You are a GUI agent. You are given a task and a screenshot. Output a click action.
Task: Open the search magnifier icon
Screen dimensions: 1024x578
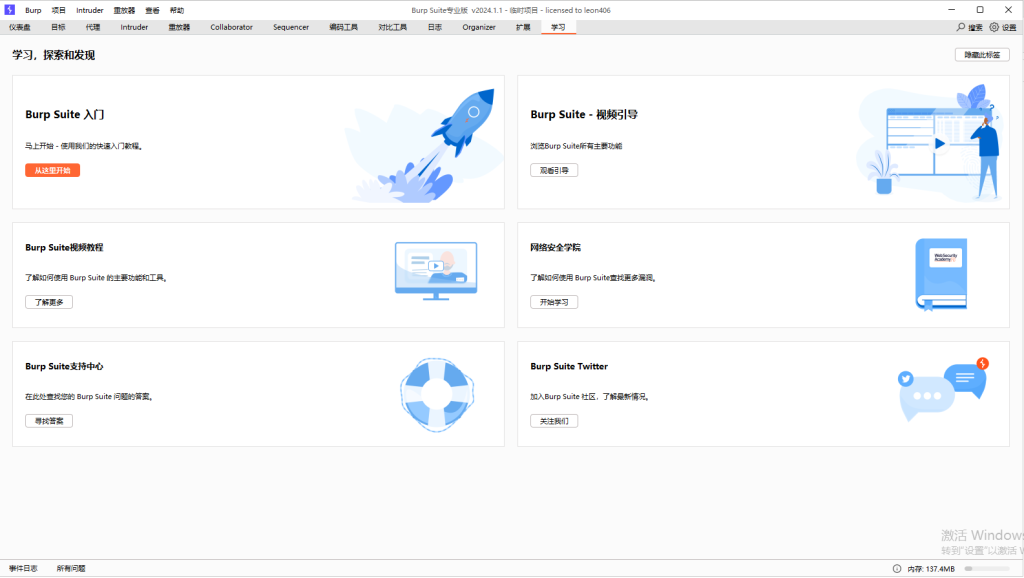961,27
